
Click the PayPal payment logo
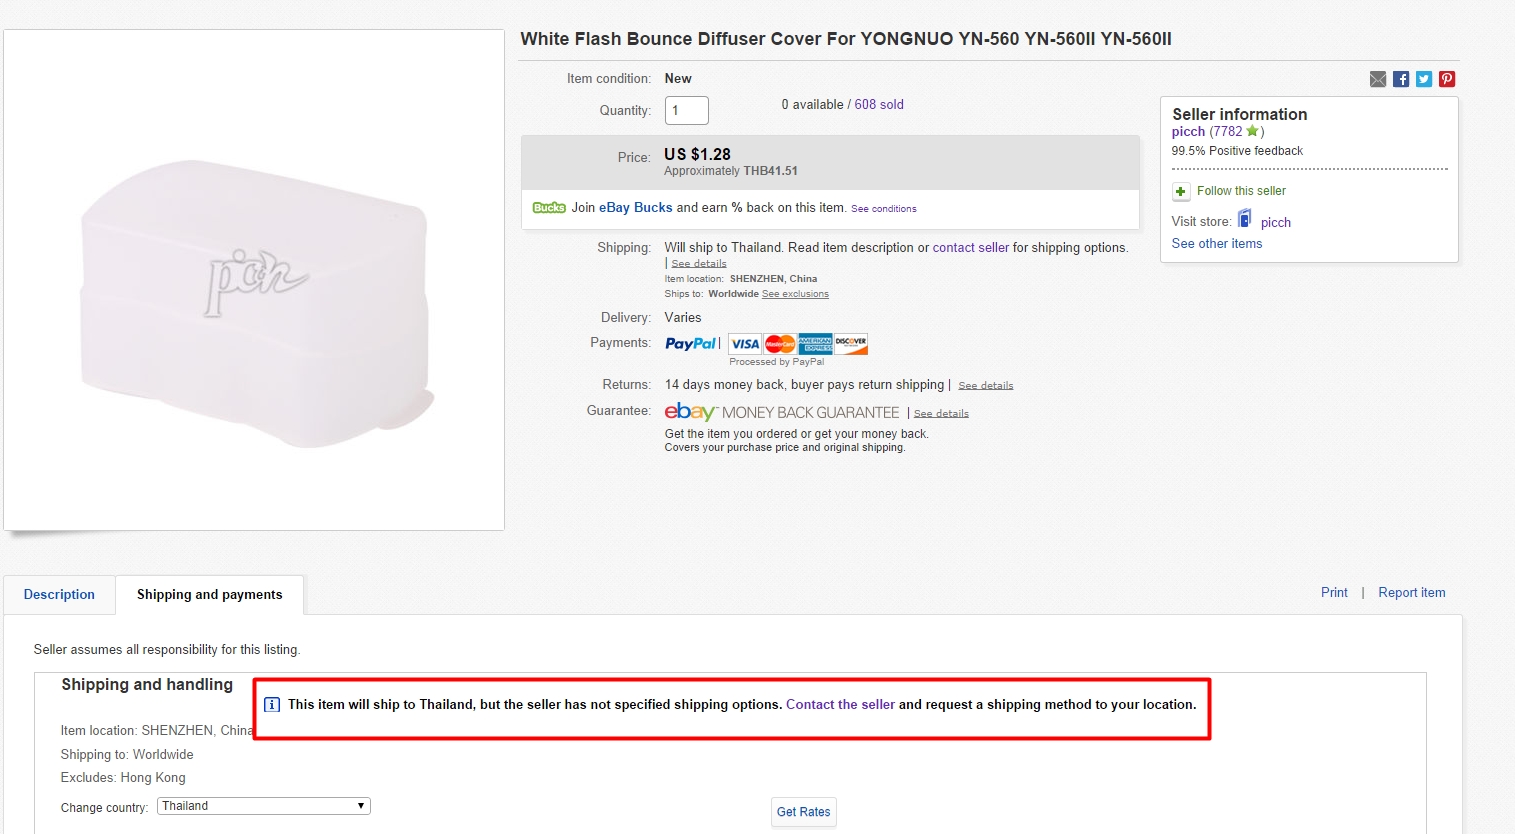pyautogui.click(x=691, y=344)
